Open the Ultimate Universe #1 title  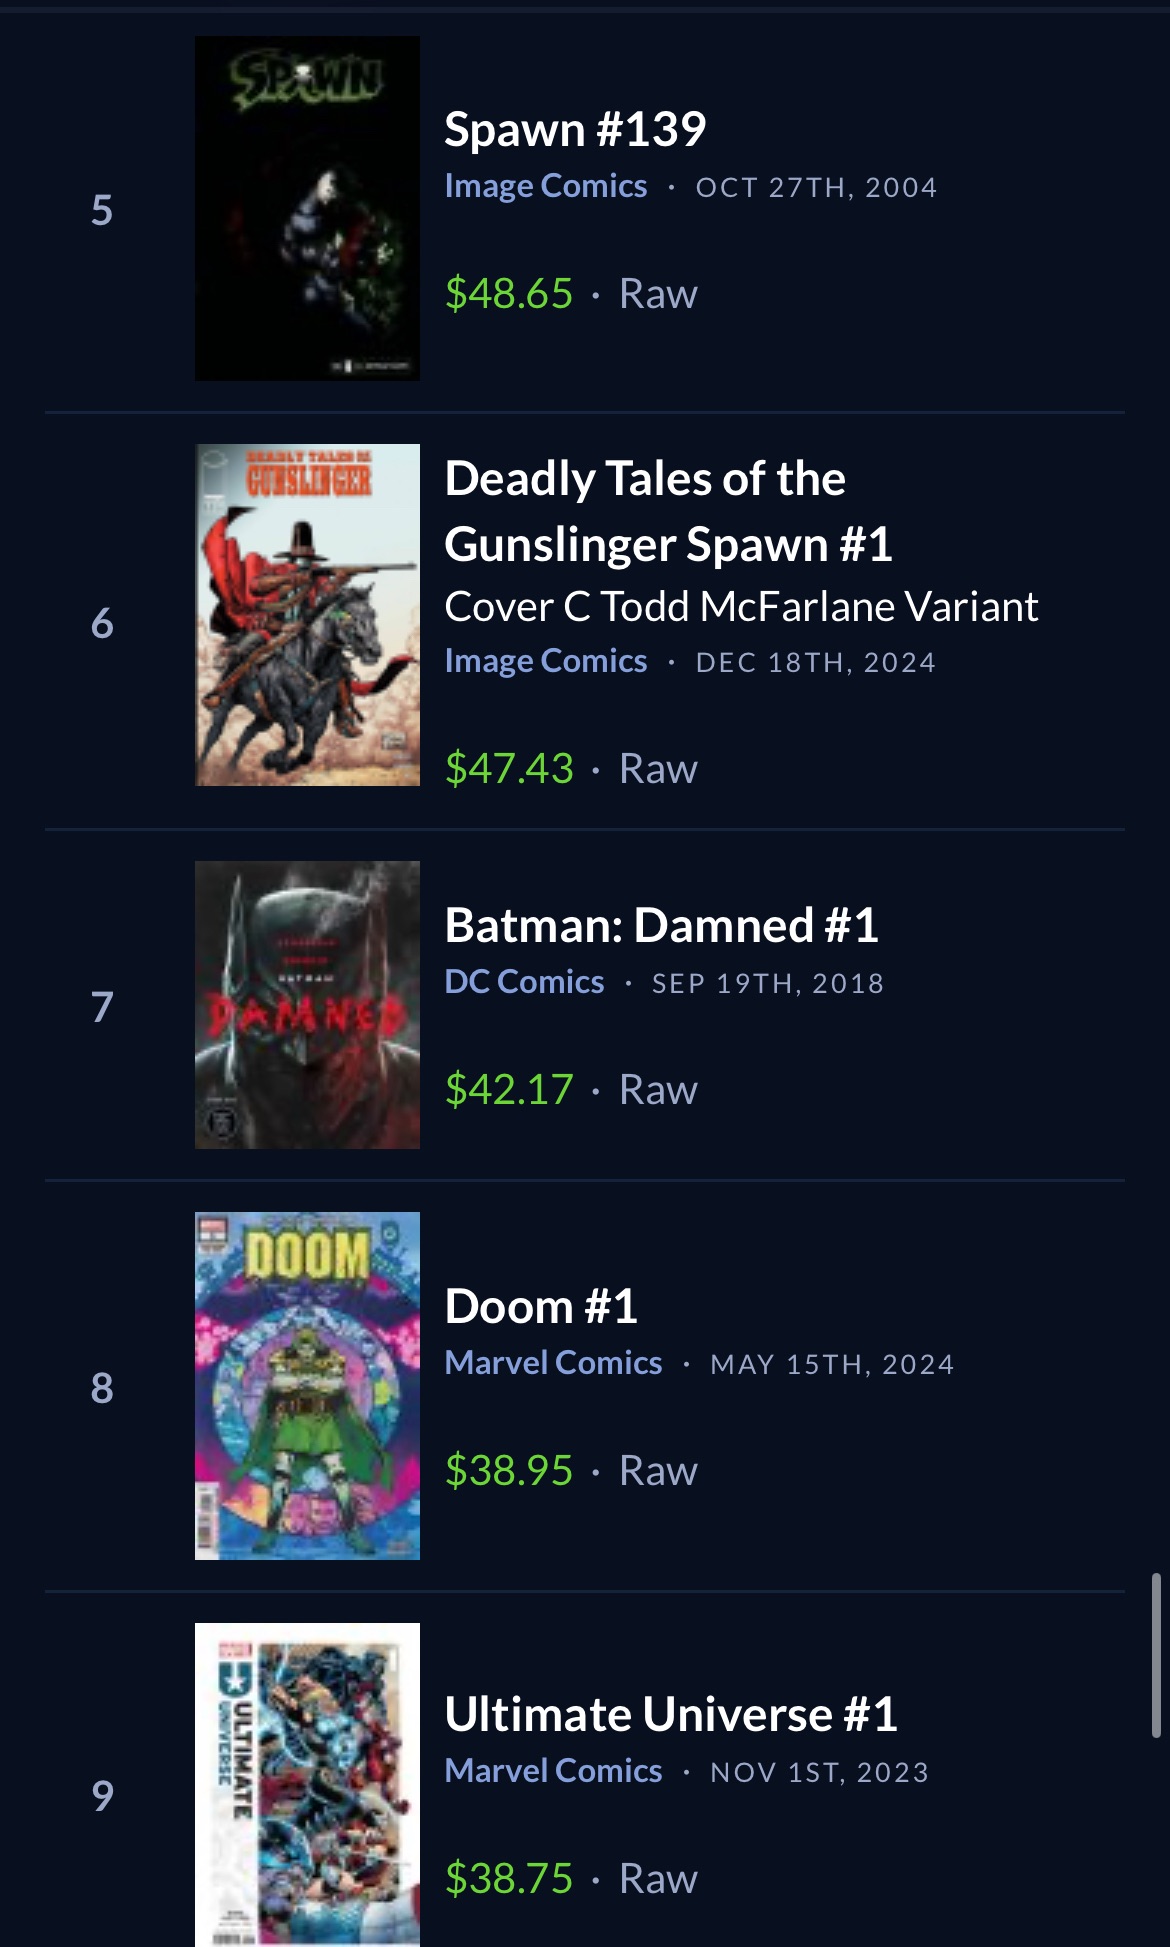(671, 1714)
